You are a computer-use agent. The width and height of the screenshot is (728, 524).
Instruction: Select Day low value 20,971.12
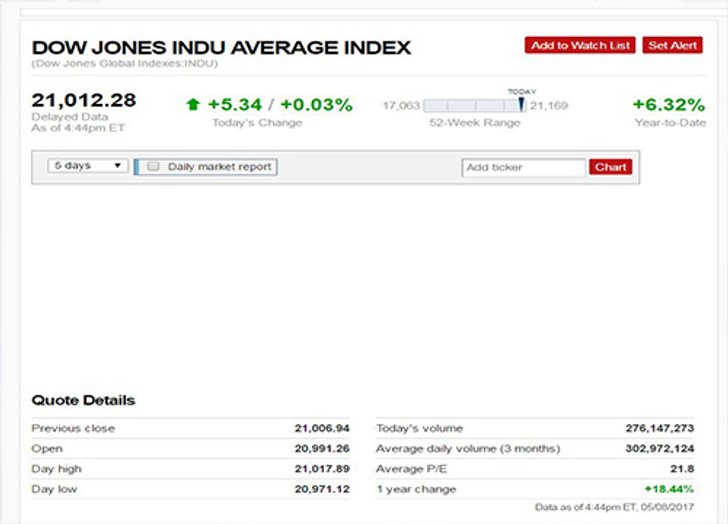coord(322,489)
